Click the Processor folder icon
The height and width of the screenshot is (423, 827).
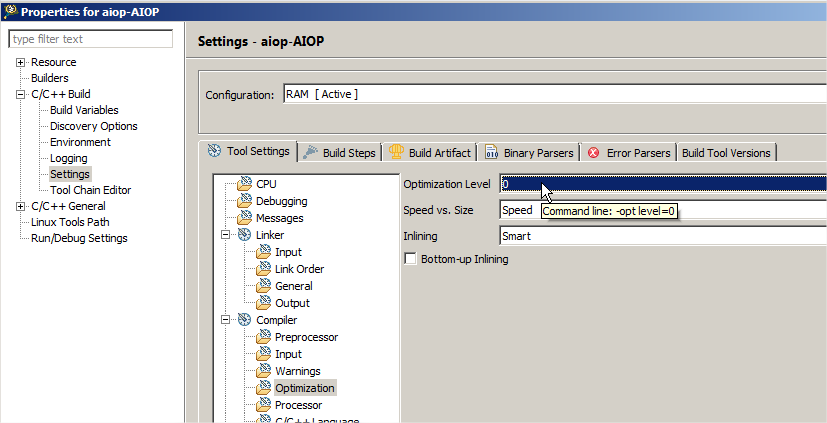click(x=264, y=405)
